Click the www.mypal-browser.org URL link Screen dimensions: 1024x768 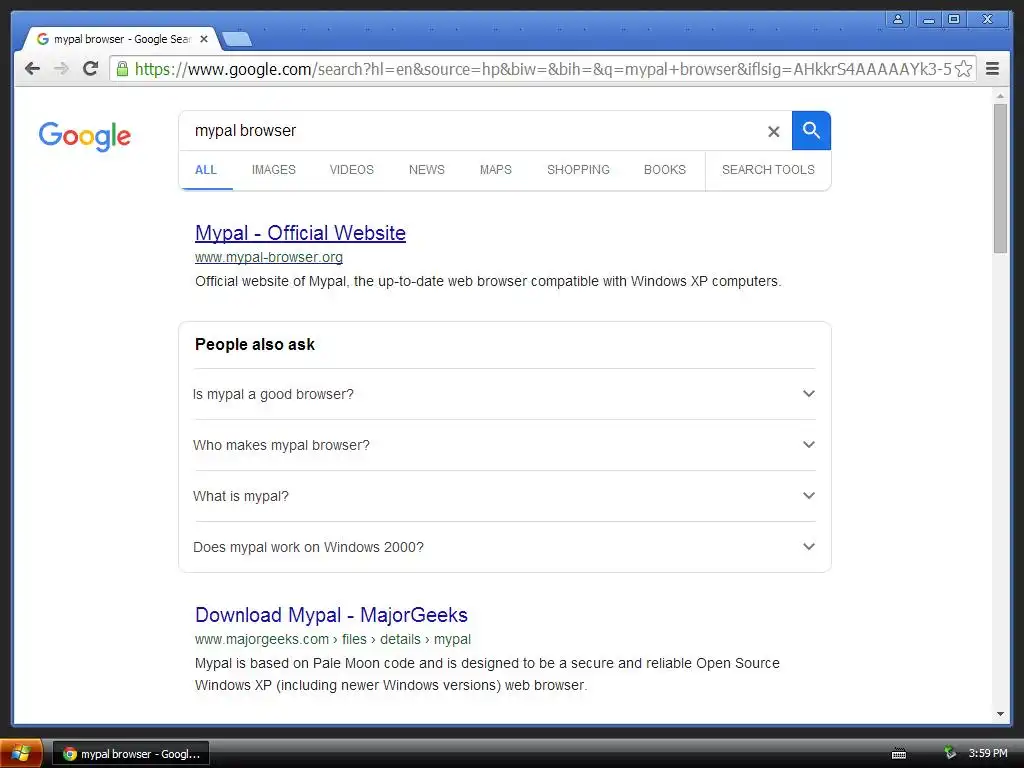pos(268,257)
